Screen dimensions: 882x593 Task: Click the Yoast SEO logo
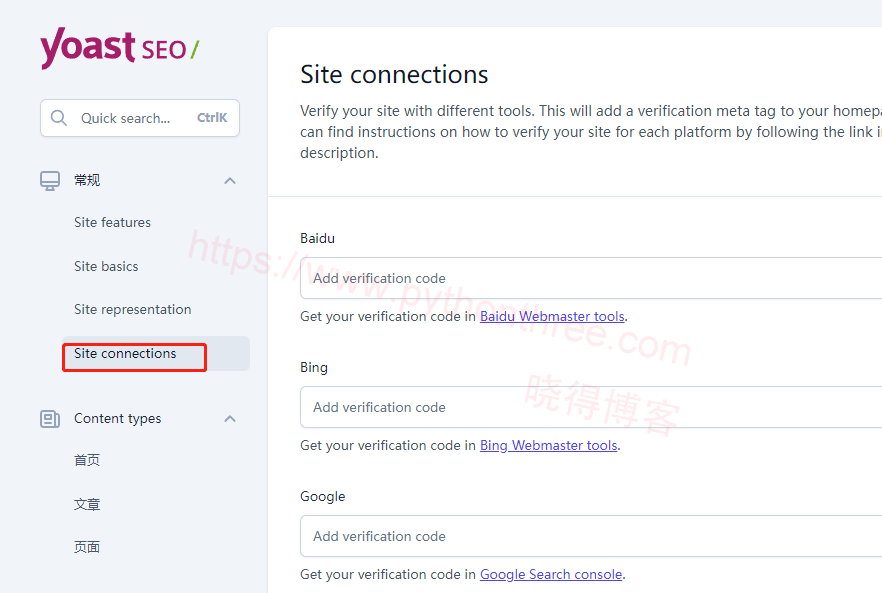[x=119, y=48]
